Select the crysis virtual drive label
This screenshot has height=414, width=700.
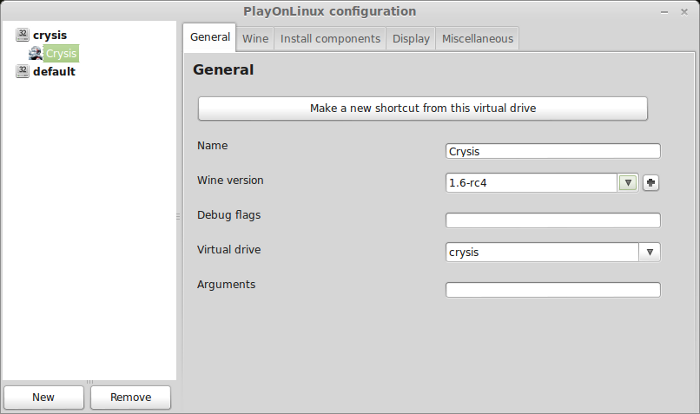(50, 35)
